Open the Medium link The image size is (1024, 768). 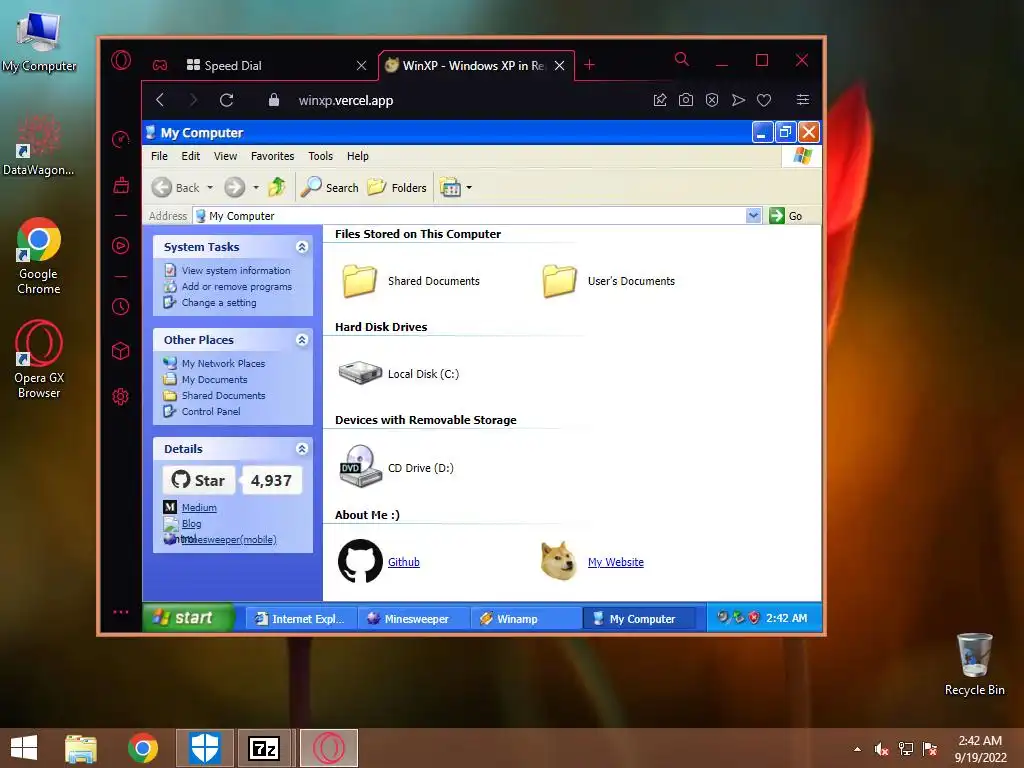pyautogui.click(x=199, y=507)
